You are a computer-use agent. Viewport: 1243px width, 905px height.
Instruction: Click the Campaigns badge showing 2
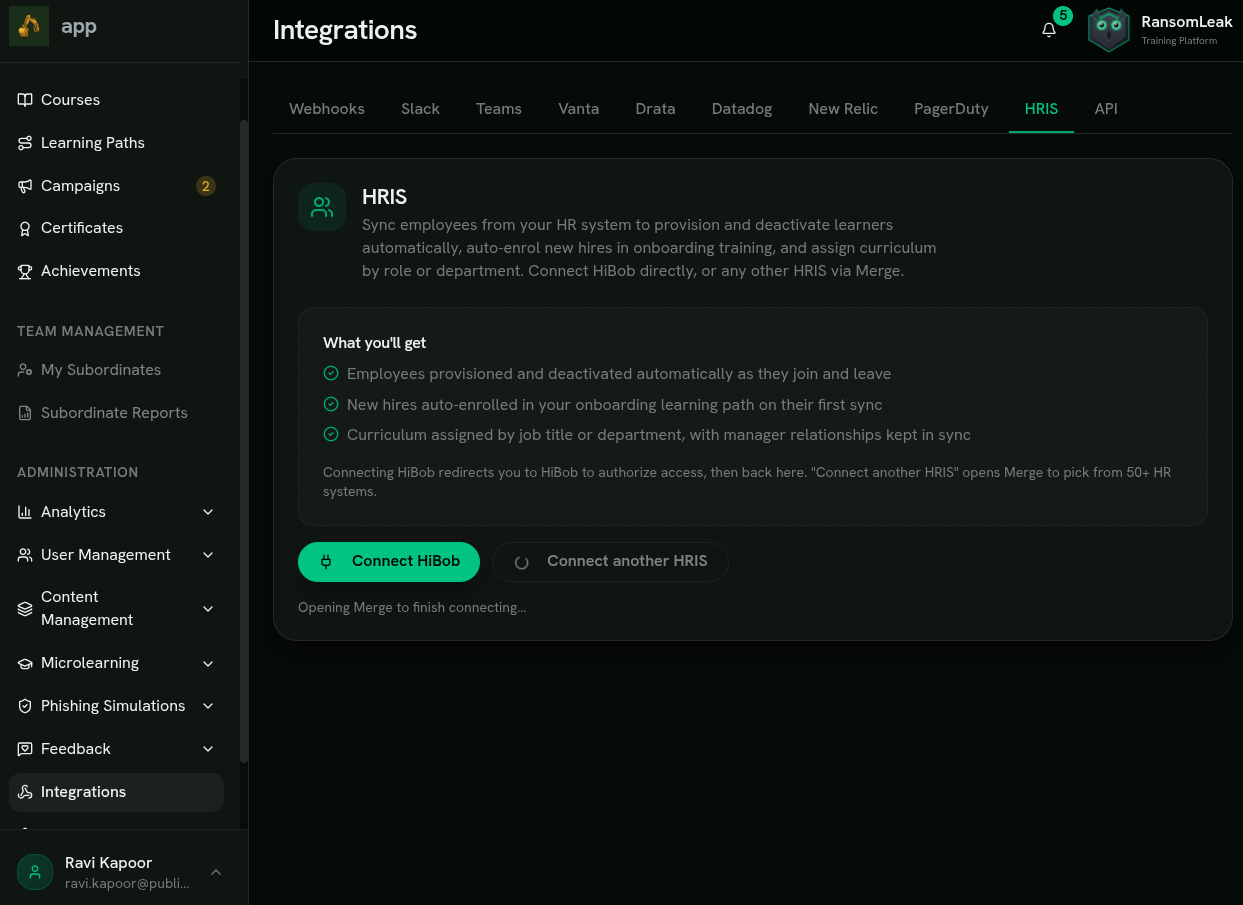[x=206, y=186]
